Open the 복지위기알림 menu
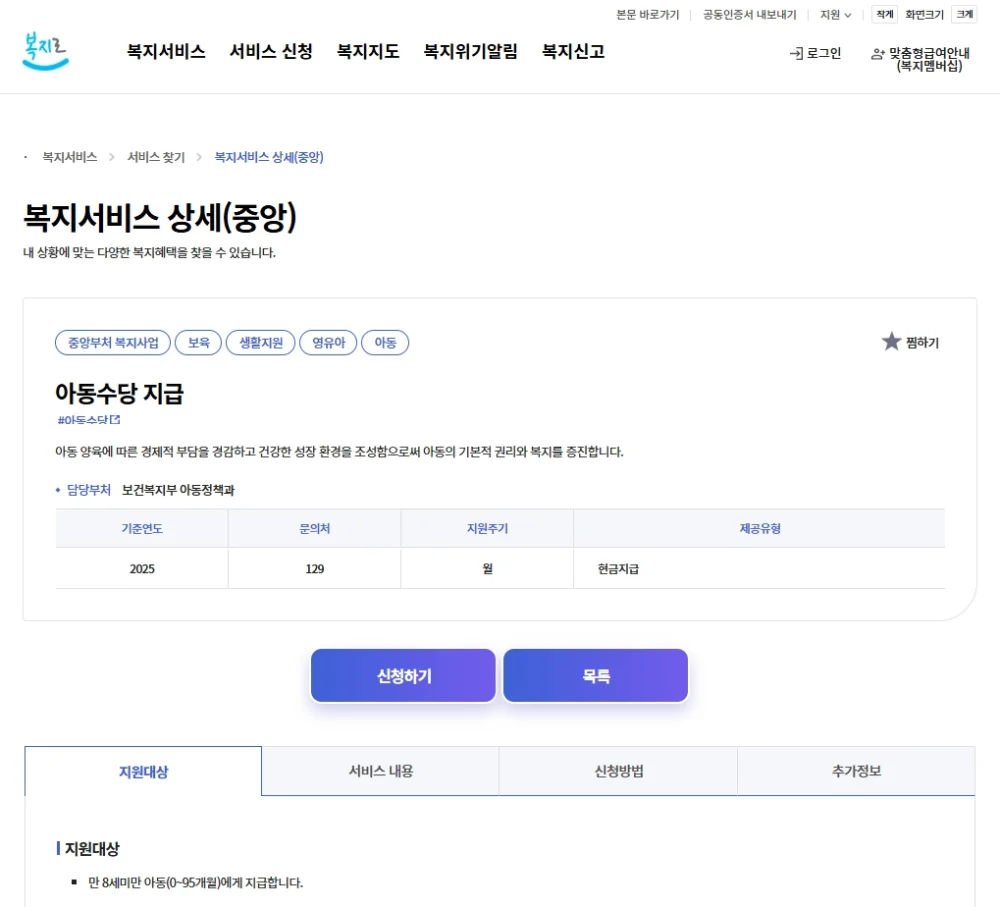The image size is (1000, 907). 470,52
